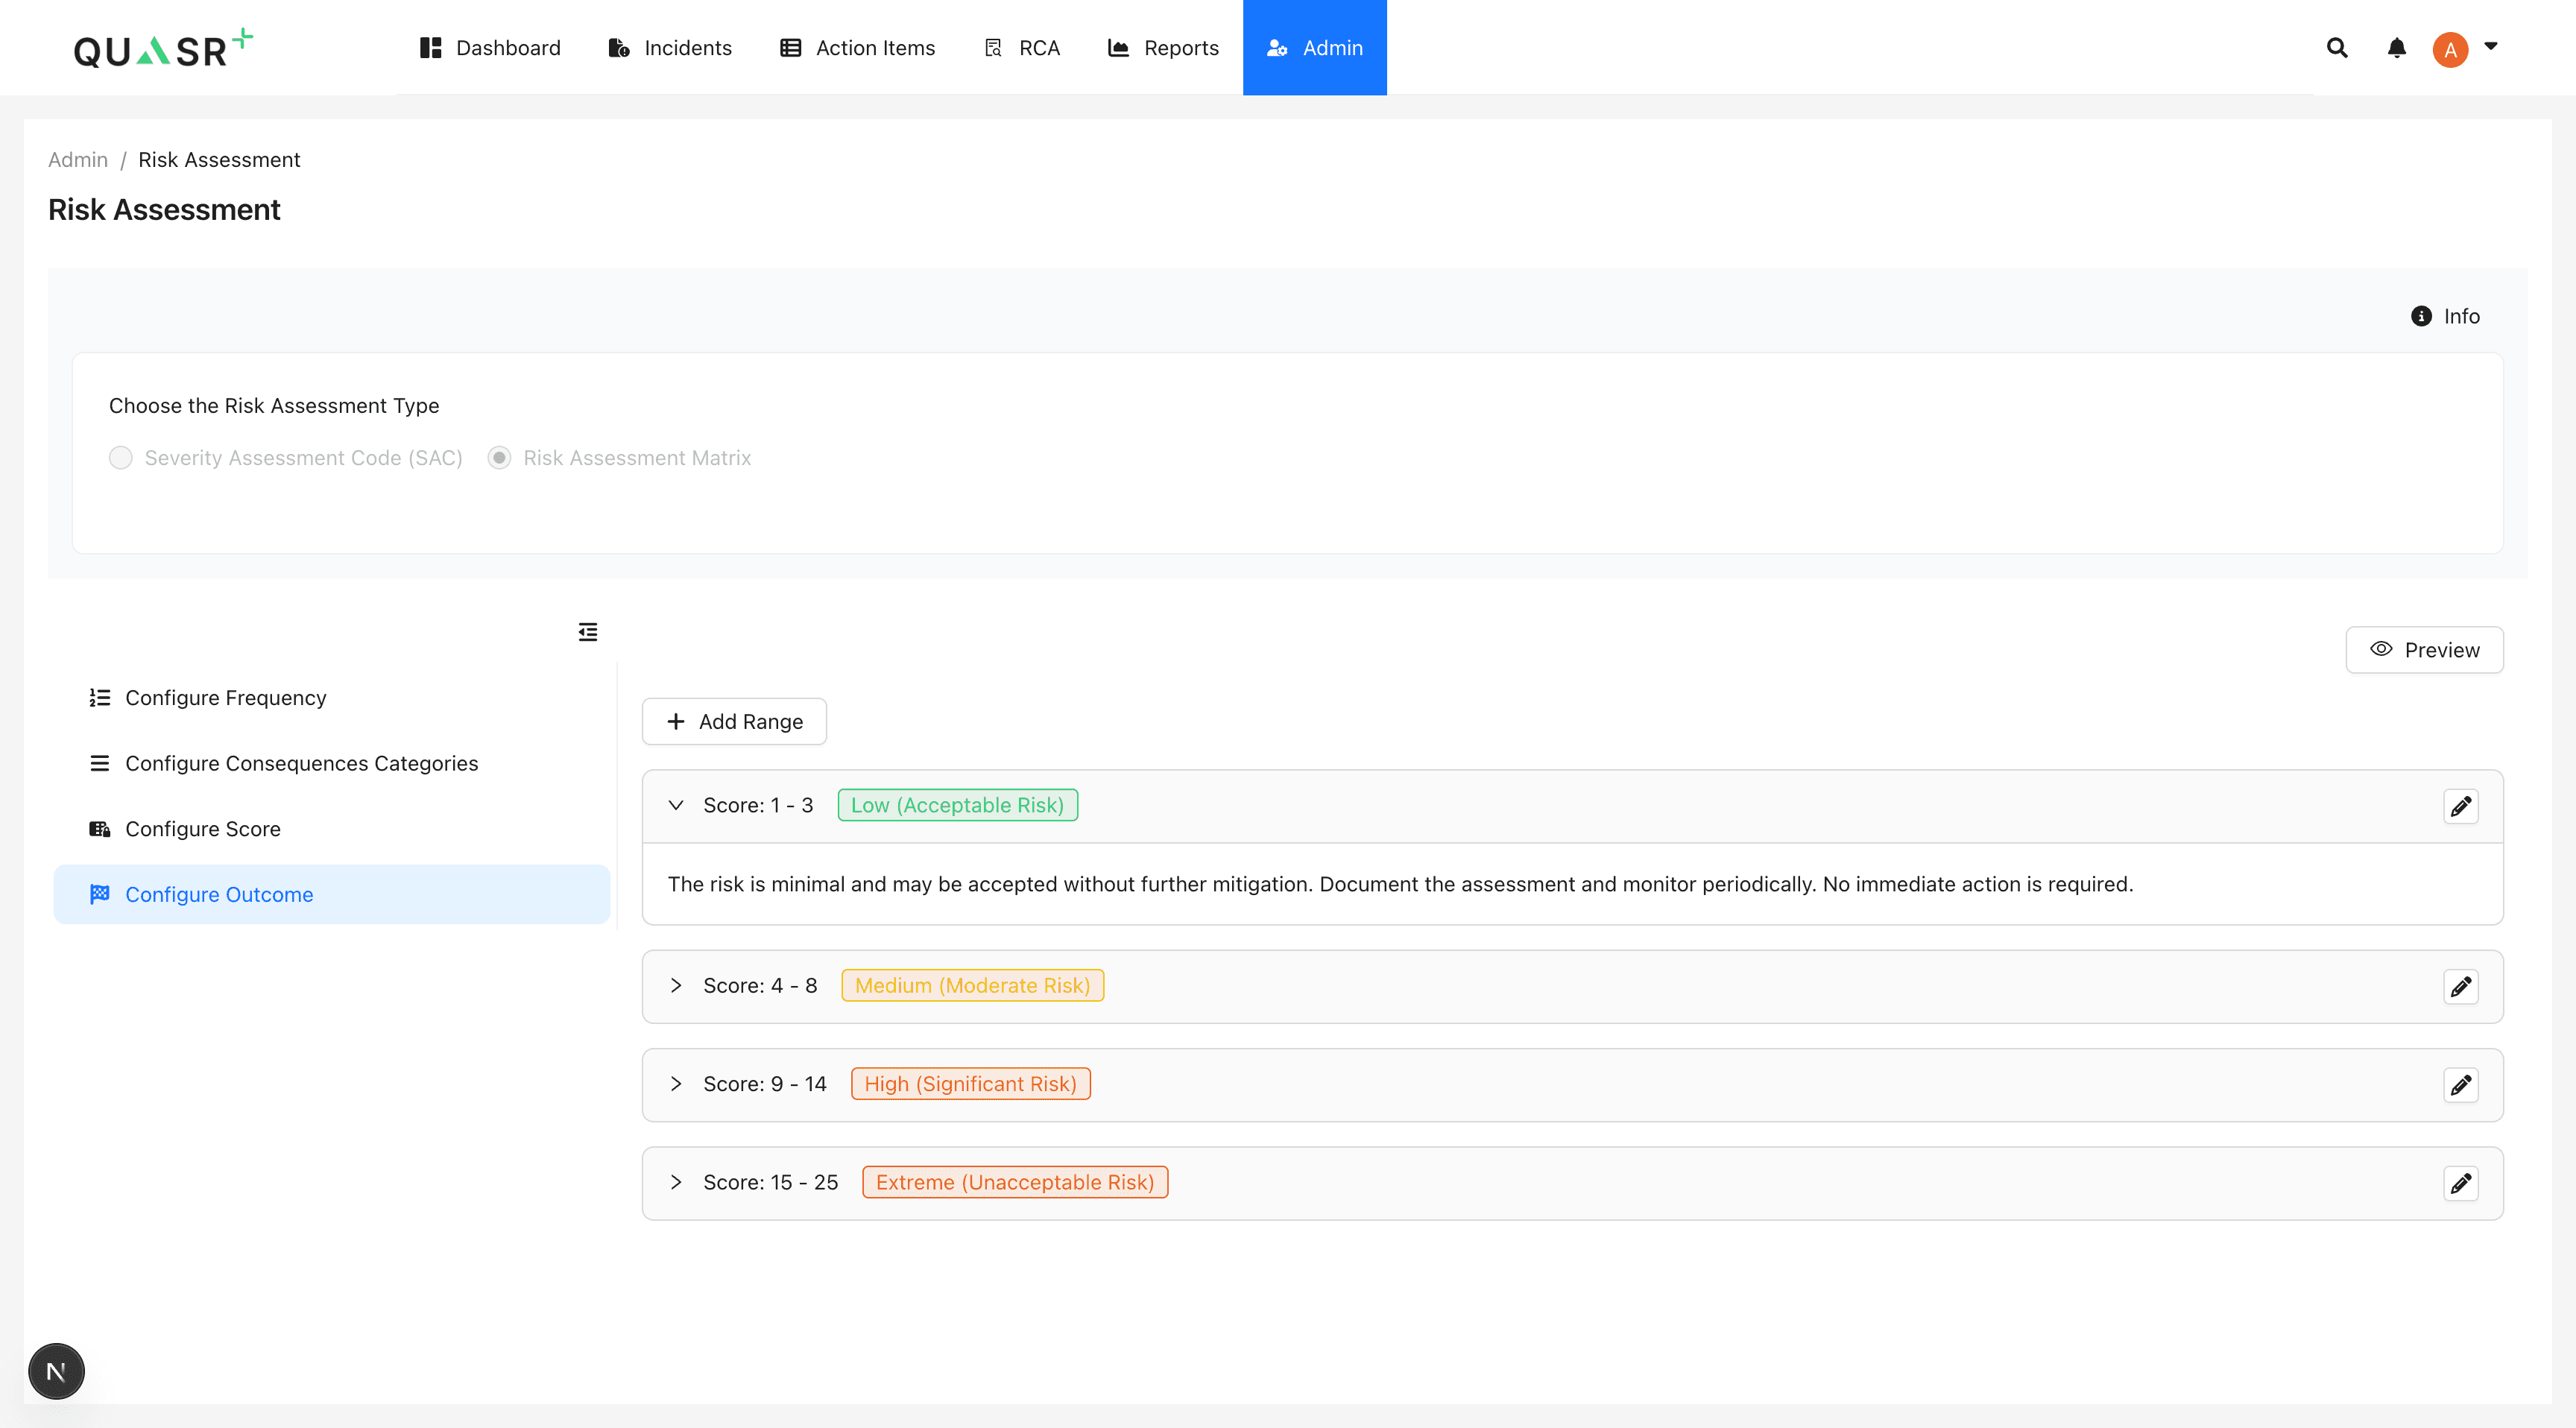Expand the Score 4 - 8 section
The image size is (2576, 1428).
[676, 986]
